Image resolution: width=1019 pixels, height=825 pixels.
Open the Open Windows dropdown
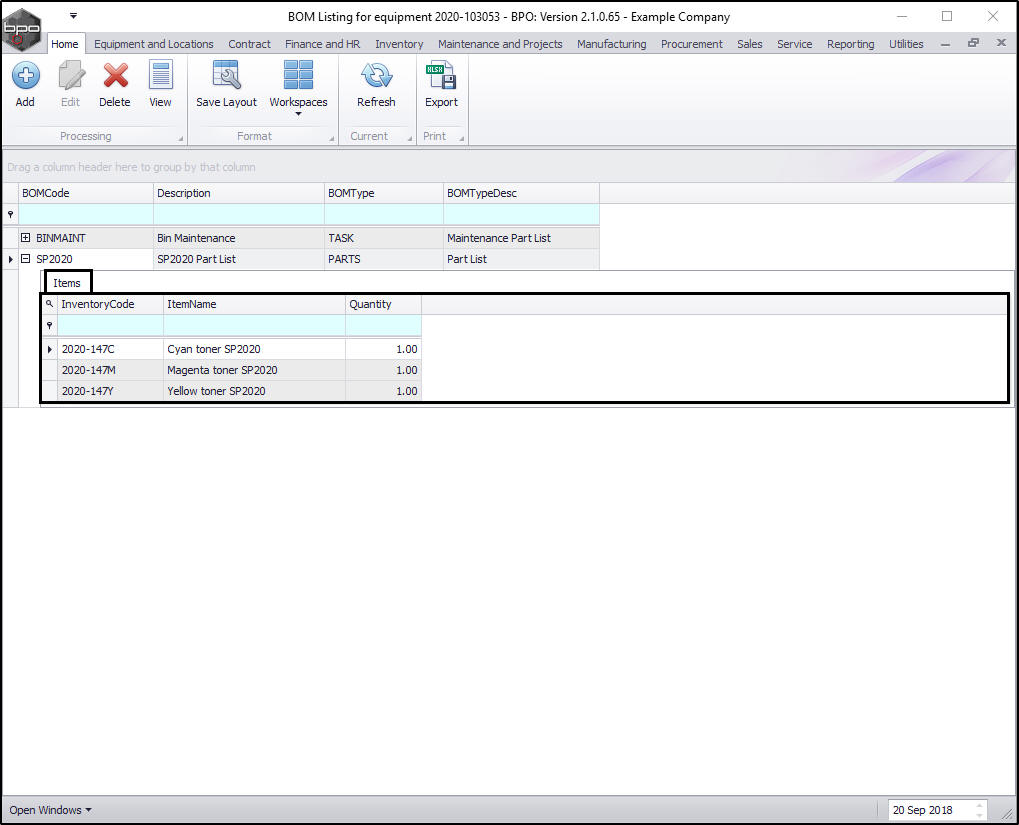point(50,810)
